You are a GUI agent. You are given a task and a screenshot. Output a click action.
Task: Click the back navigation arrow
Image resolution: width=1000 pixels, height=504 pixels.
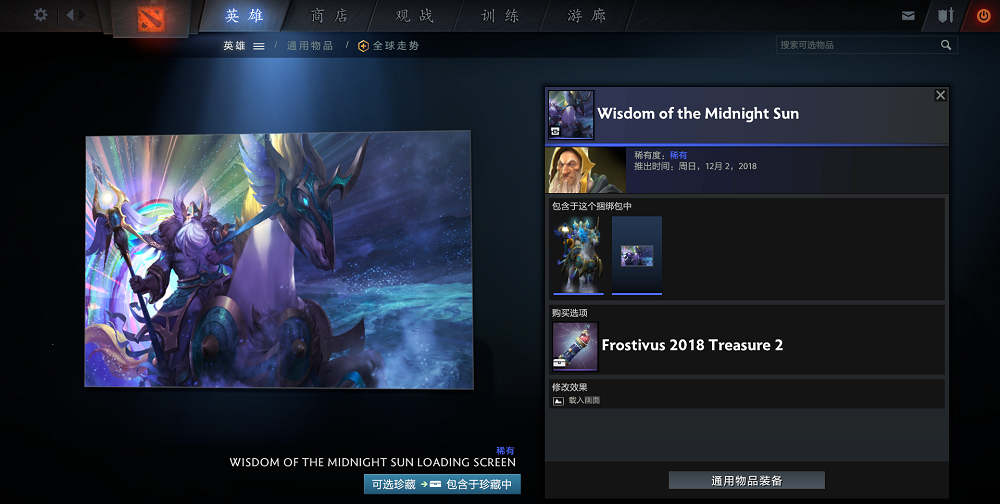[x=73, y=15]
